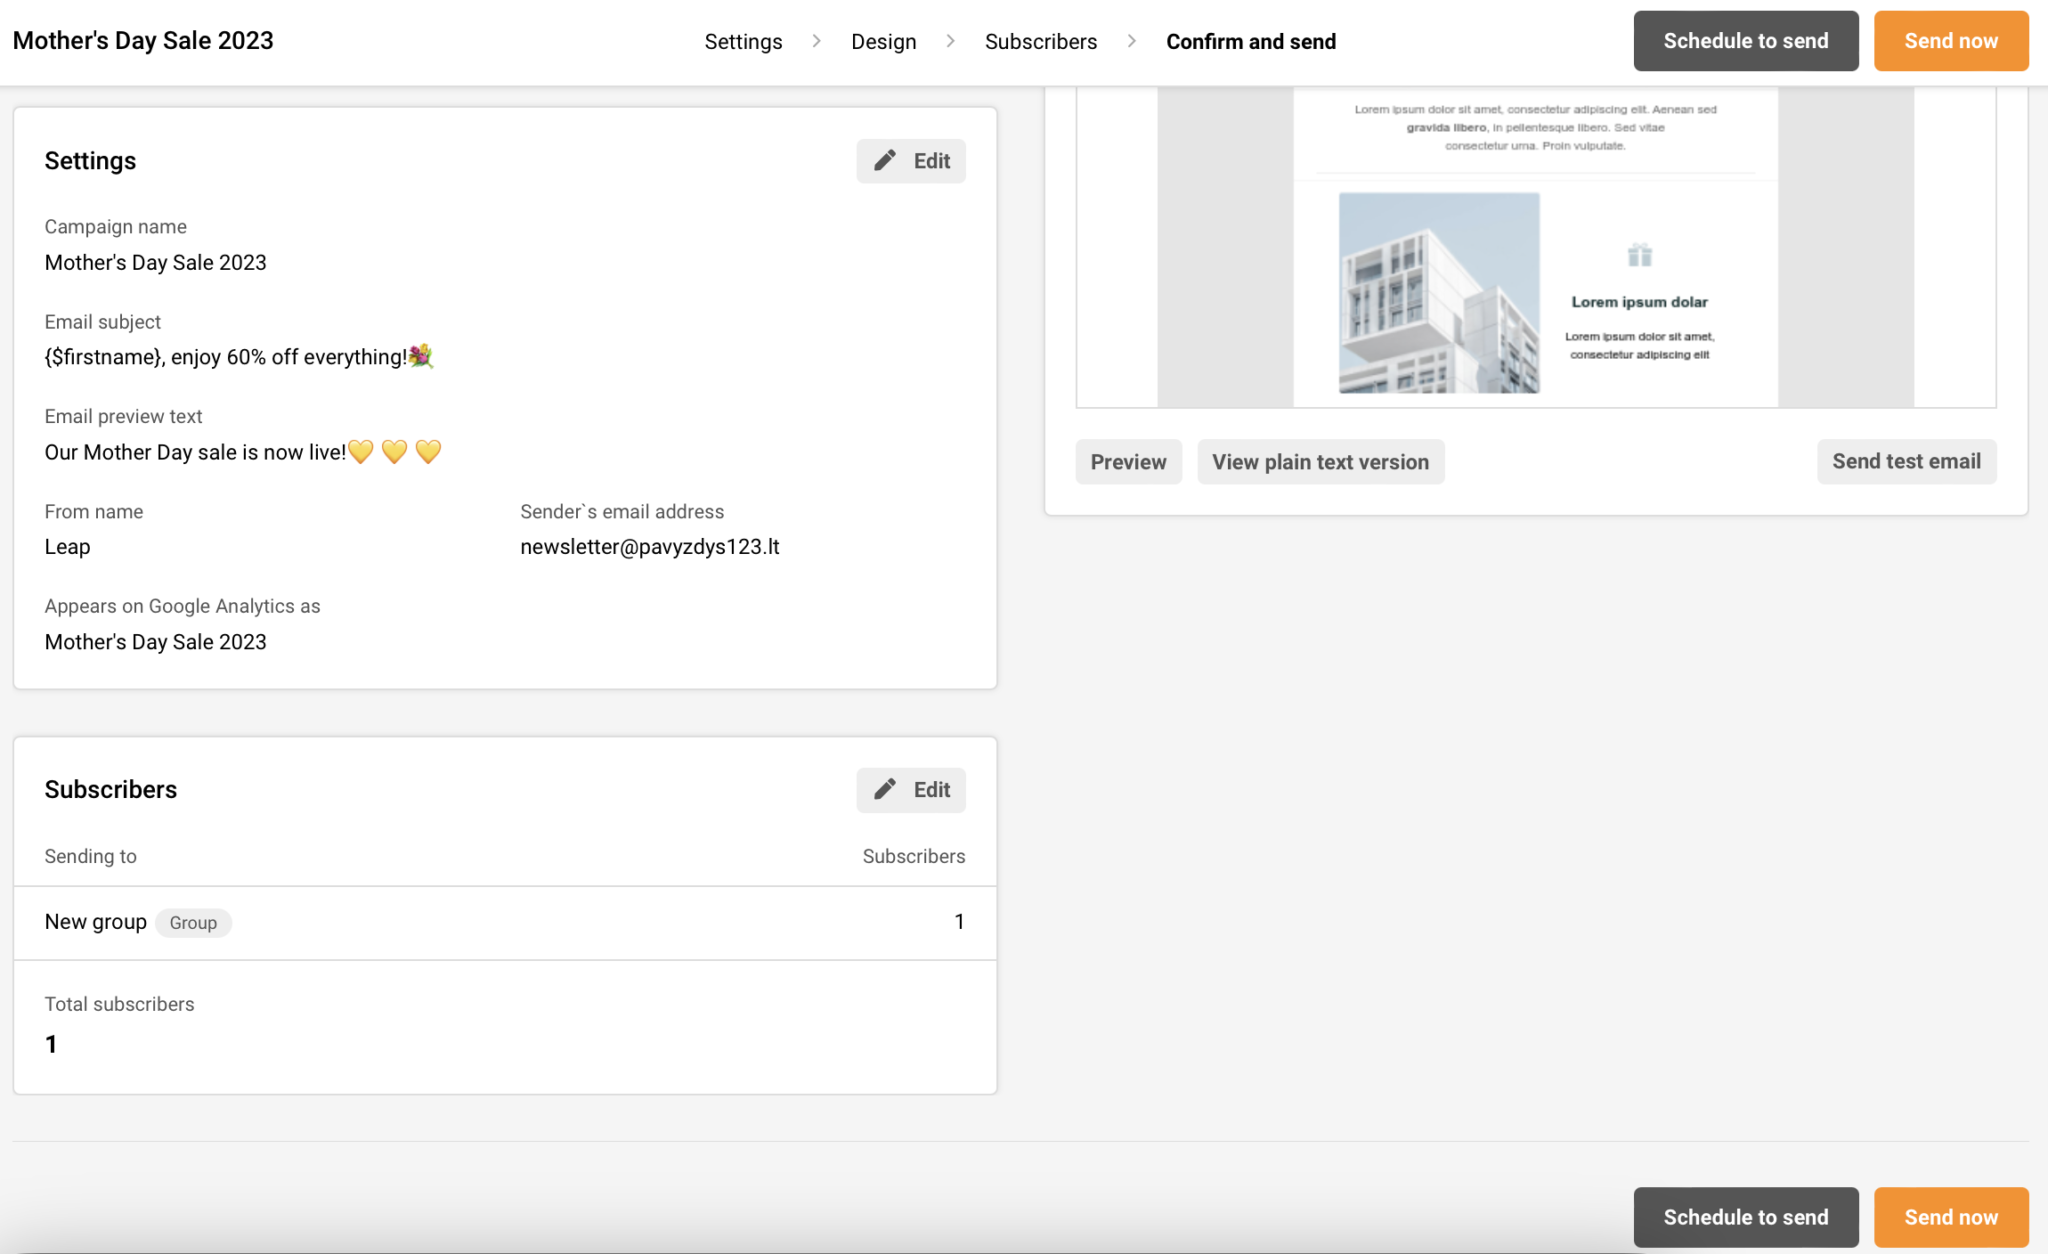Click Send now at the bottom

coord(1950,1217)
